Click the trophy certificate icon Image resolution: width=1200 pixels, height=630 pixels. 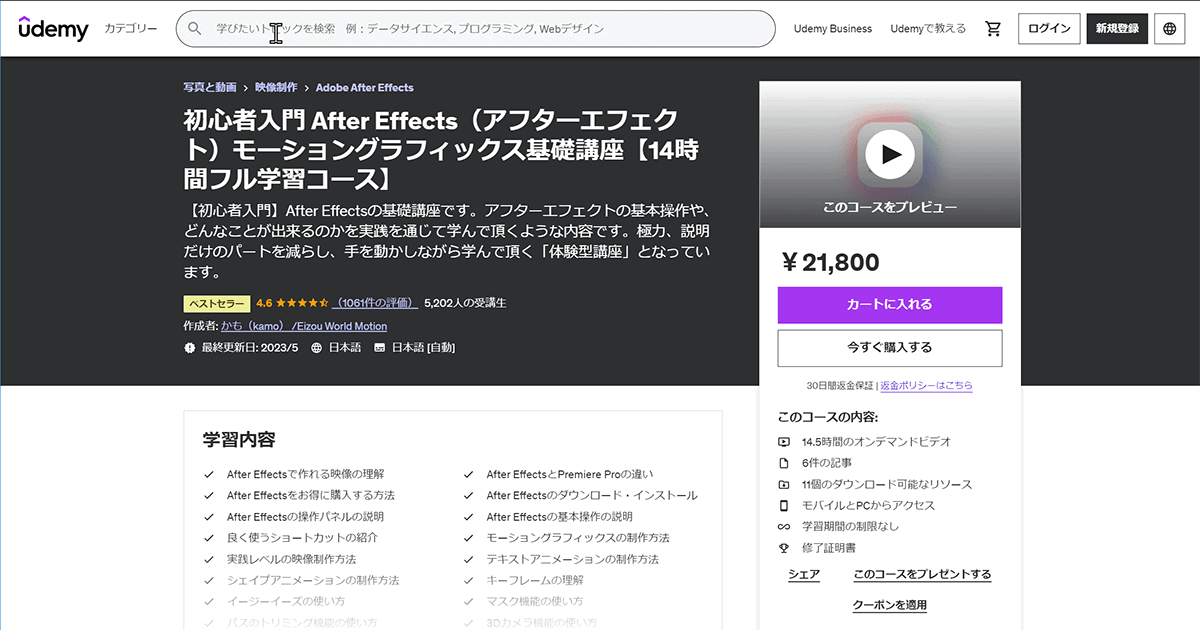point(784,548)
